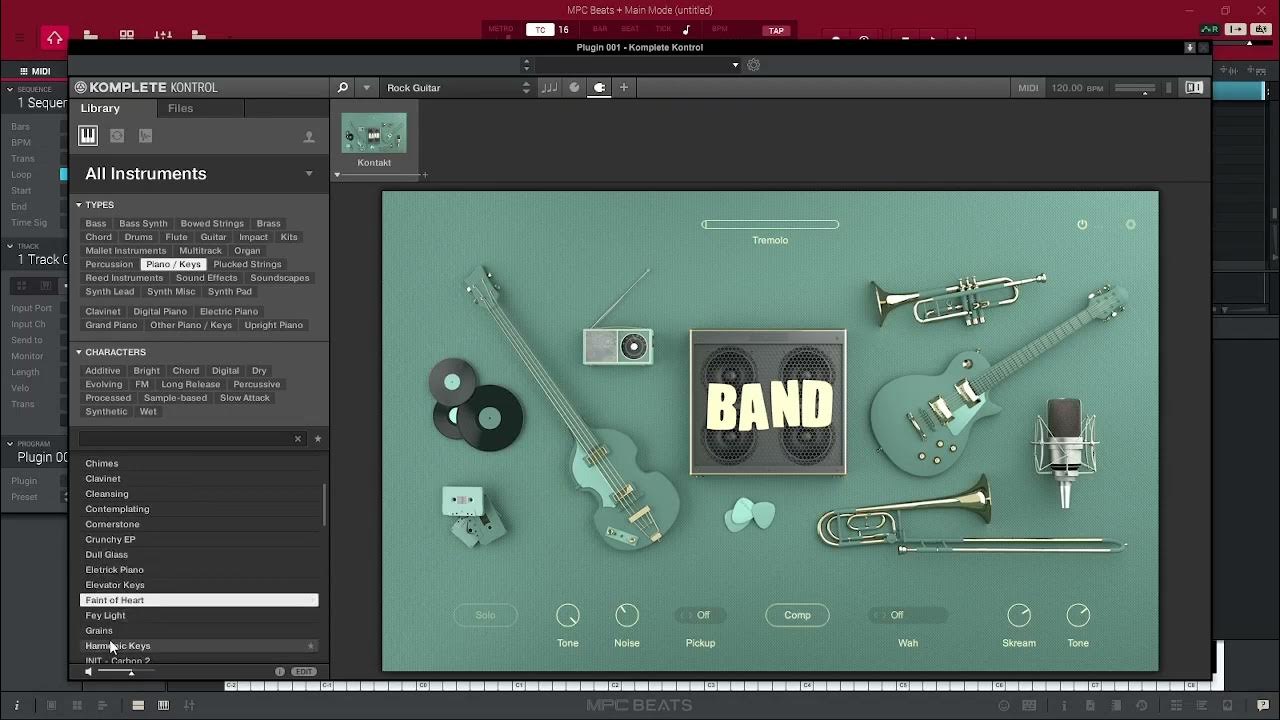Collapse the CHARACTERS section

(x=79, y=352)
